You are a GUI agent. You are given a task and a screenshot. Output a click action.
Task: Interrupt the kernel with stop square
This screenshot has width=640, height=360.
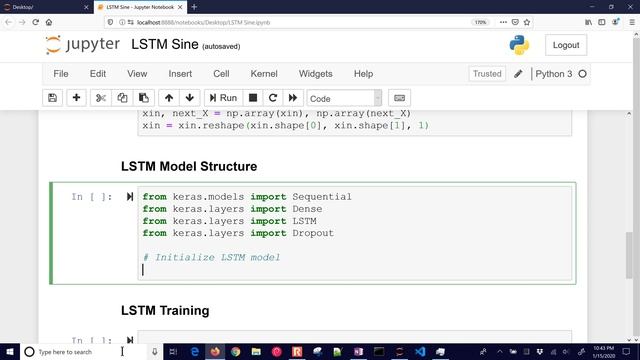pos(253,98)
